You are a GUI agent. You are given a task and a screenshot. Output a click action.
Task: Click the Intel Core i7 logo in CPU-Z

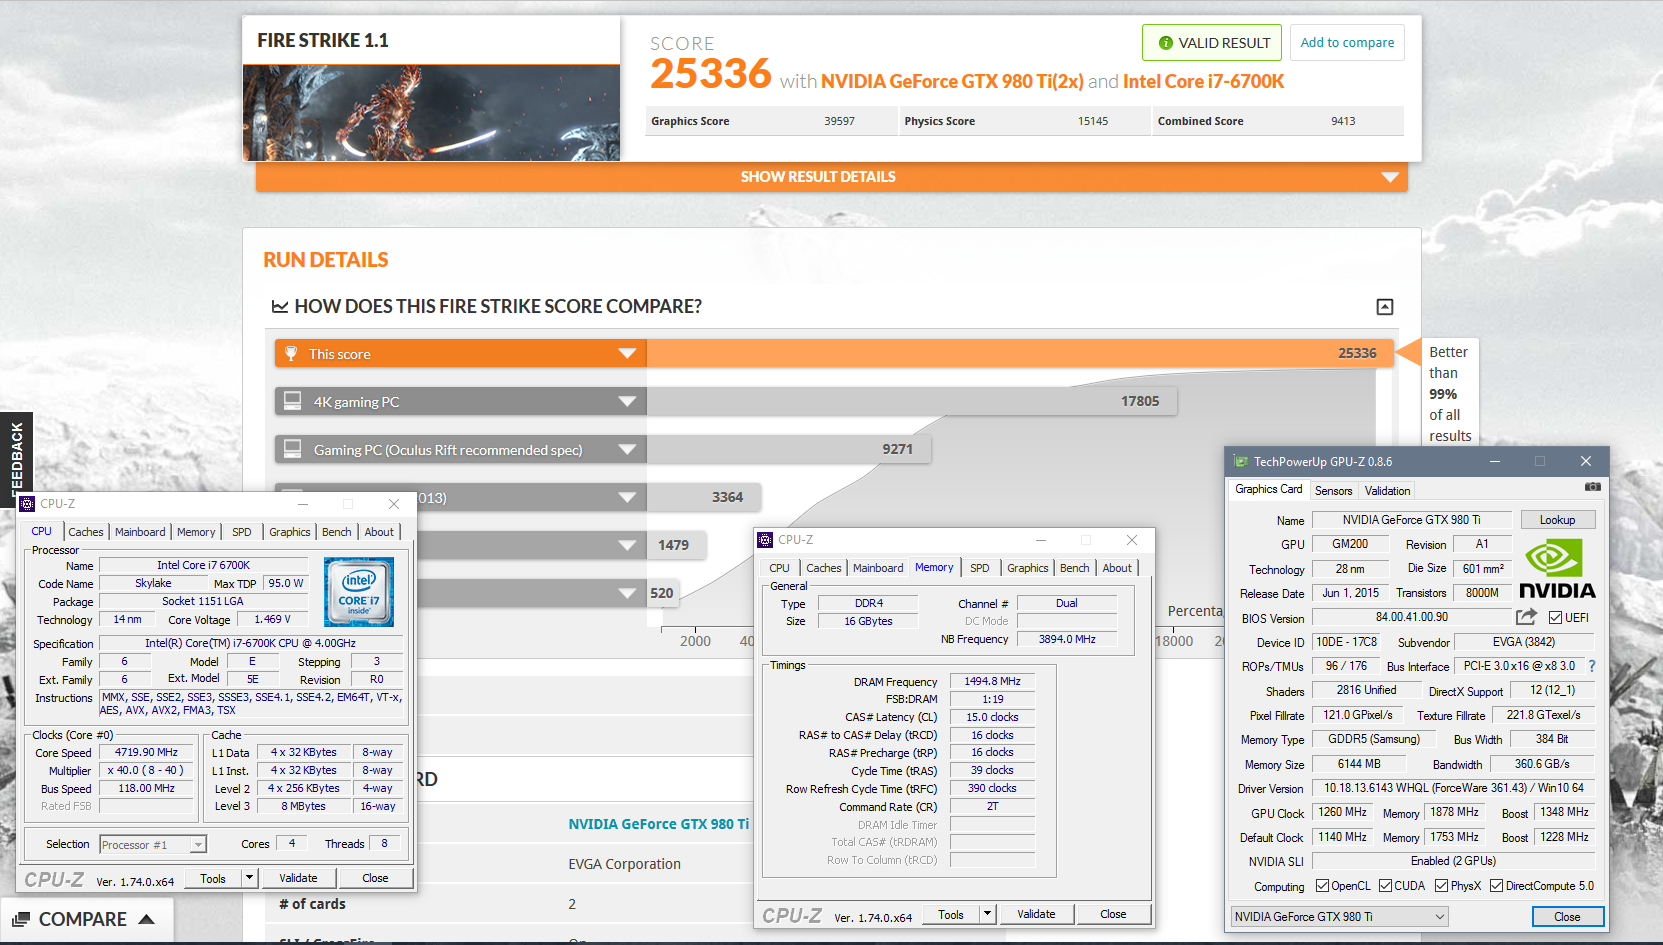point(359,592)
